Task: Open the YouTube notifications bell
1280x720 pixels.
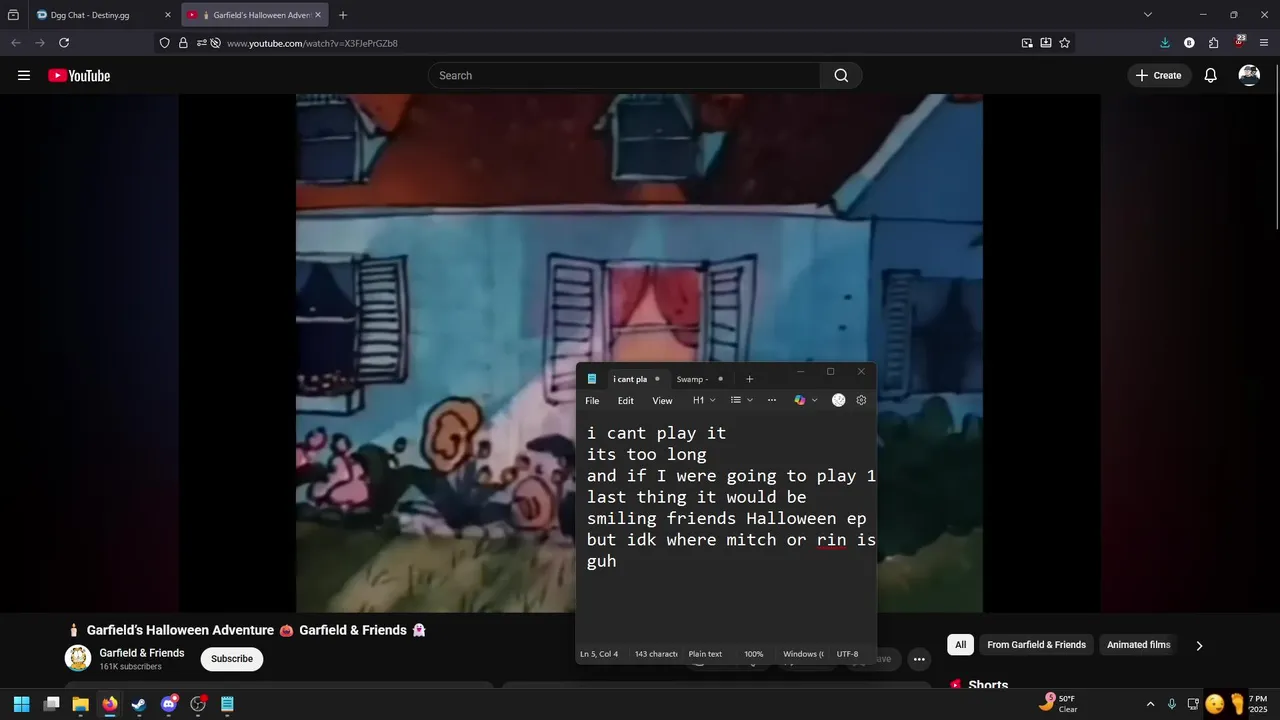Action: coord(1210,75)
